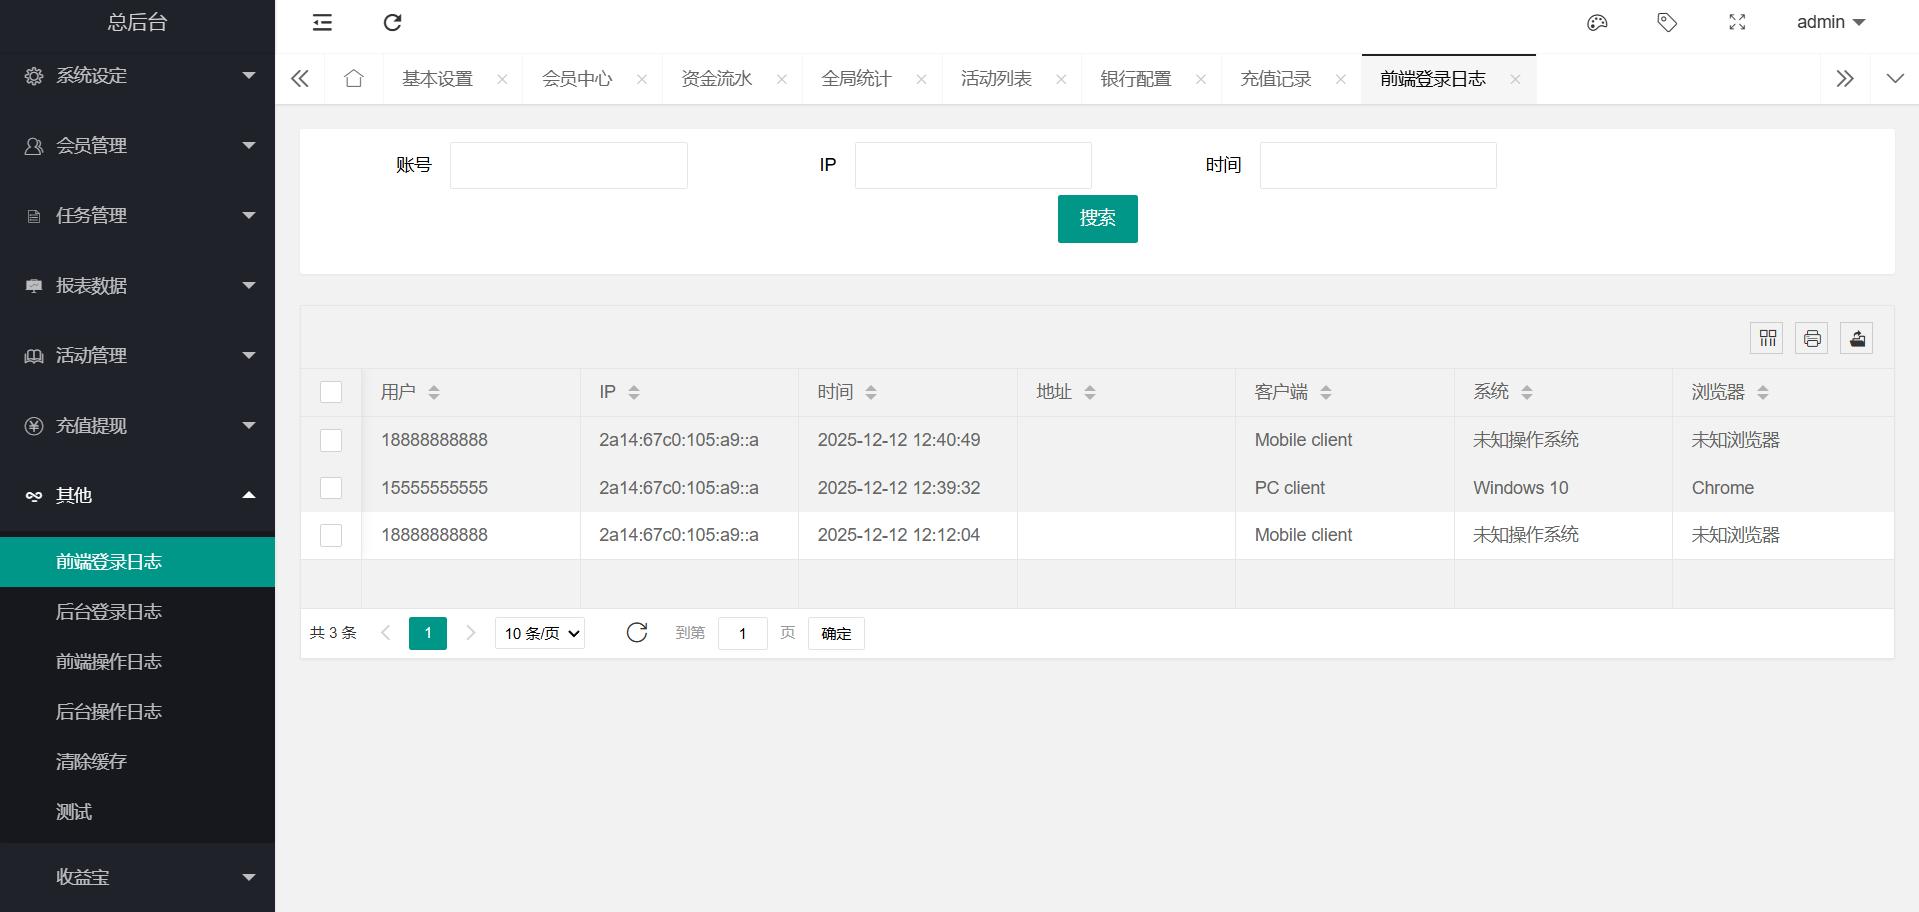Open 后台登录日志 in the sidebar
The width and height of the screenshot is (1919, 912).
(x=109, y=612)
